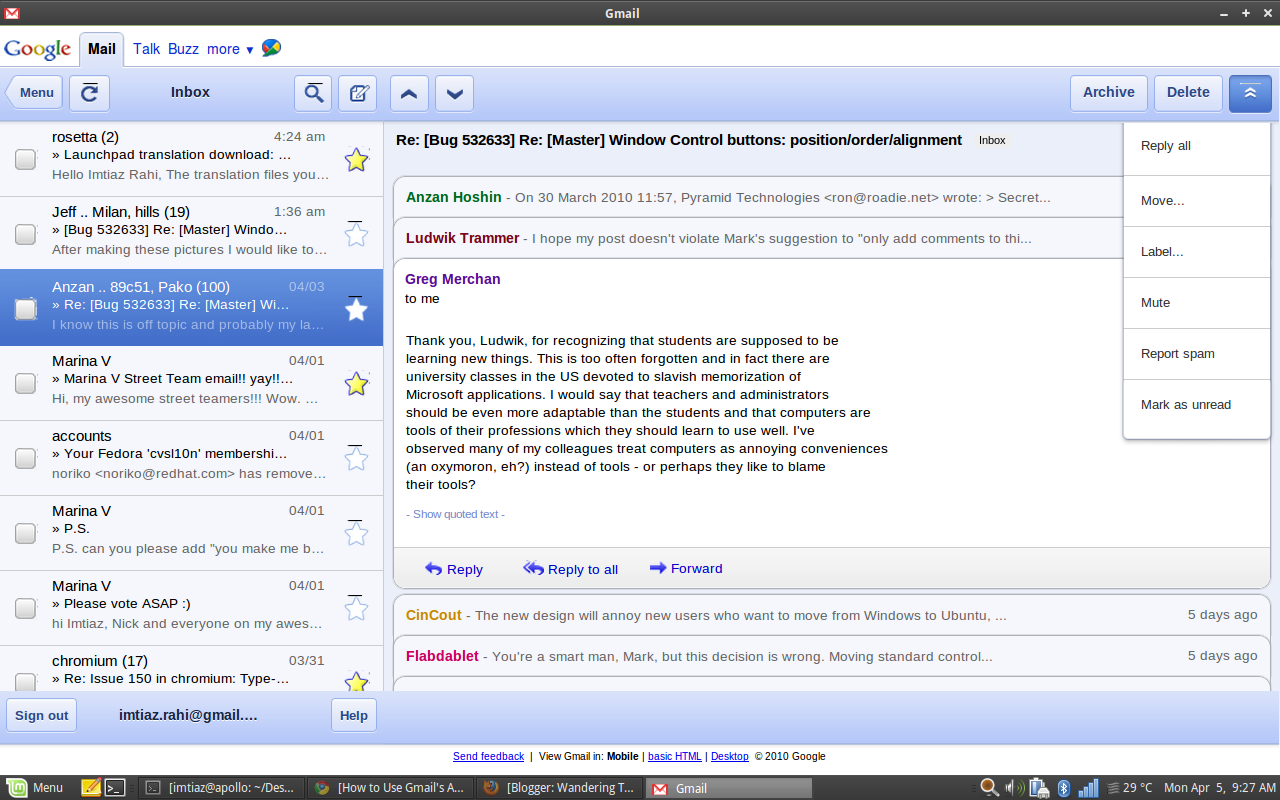This screenshot has height=800, width=1280.
Task: Show quoted text in Greg's message
Action: point(455,514)
